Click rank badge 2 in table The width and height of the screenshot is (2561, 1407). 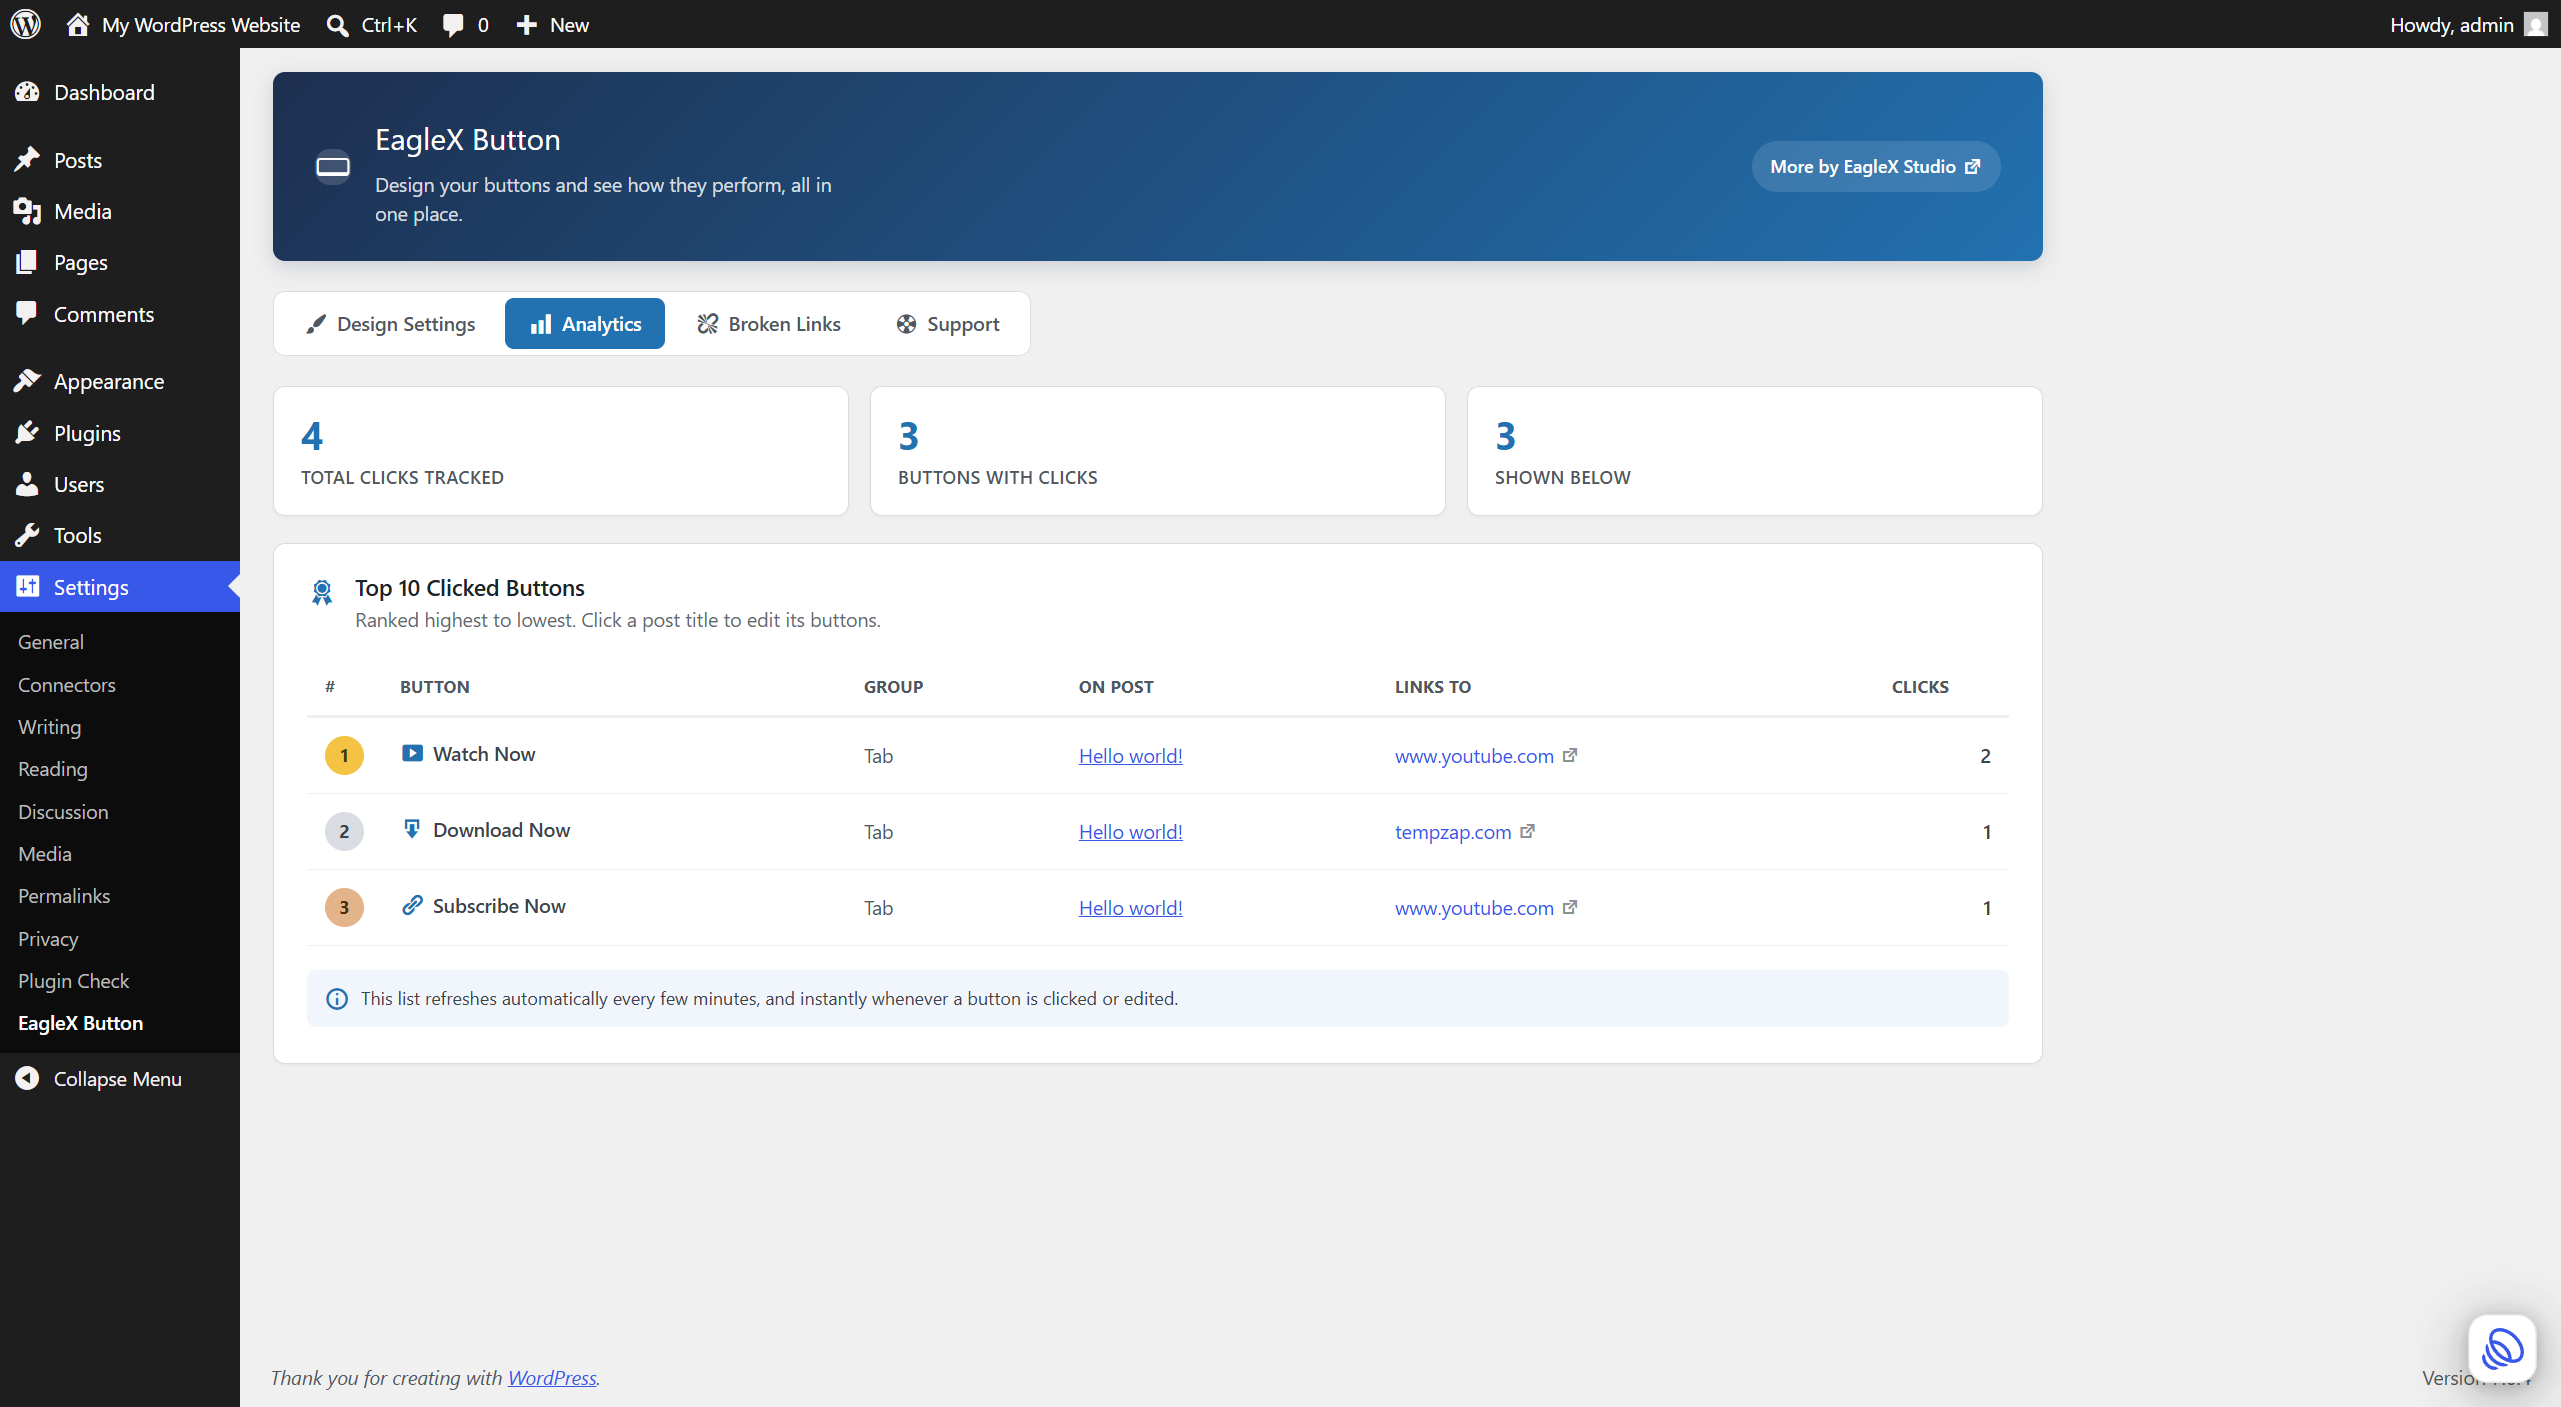pos(344,831)
